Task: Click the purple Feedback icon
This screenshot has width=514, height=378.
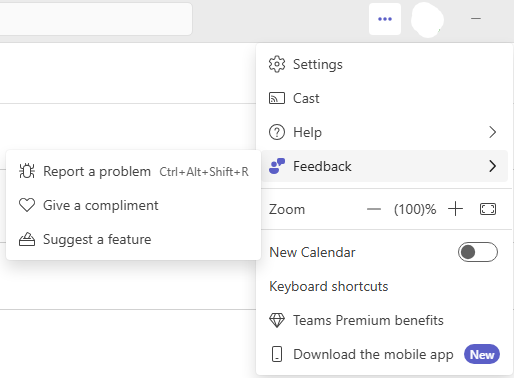Action: point(277,166)
